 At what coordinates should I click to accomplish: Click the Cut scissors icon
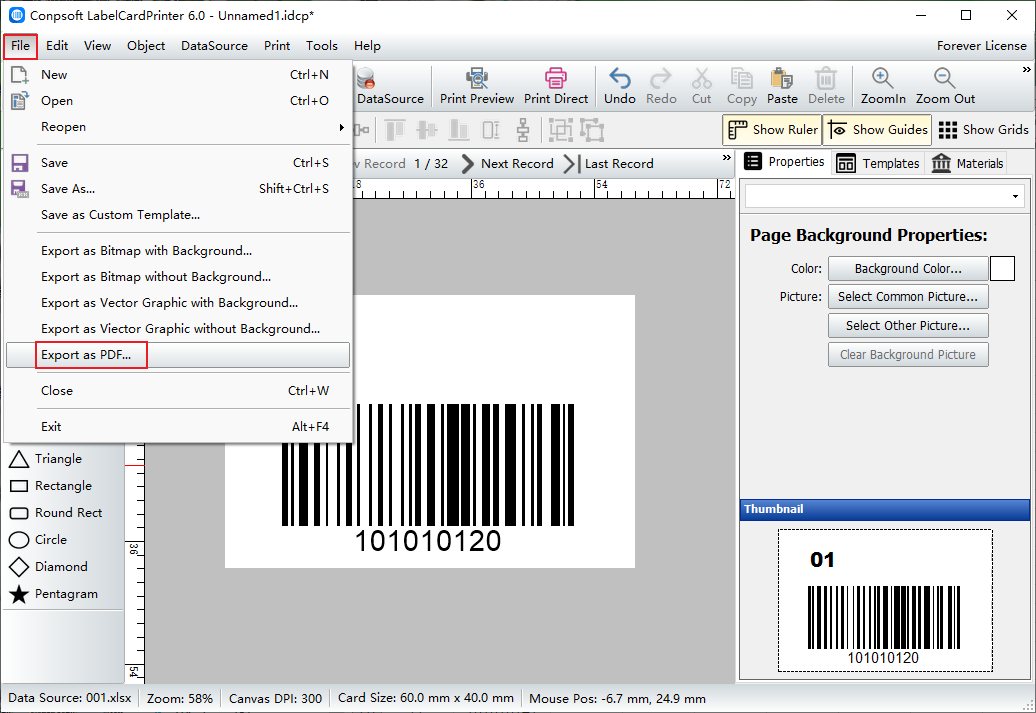pos(702,78)
